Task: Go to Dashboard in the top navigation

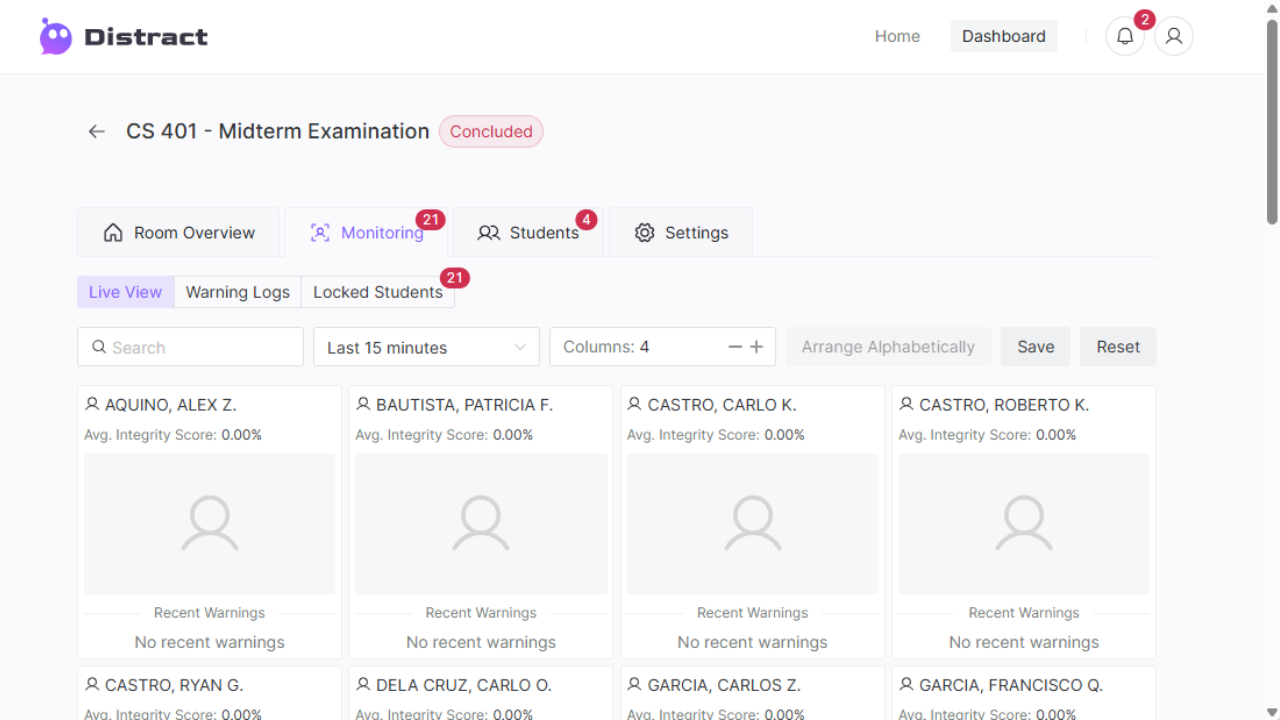Action: coord(1004,36)
